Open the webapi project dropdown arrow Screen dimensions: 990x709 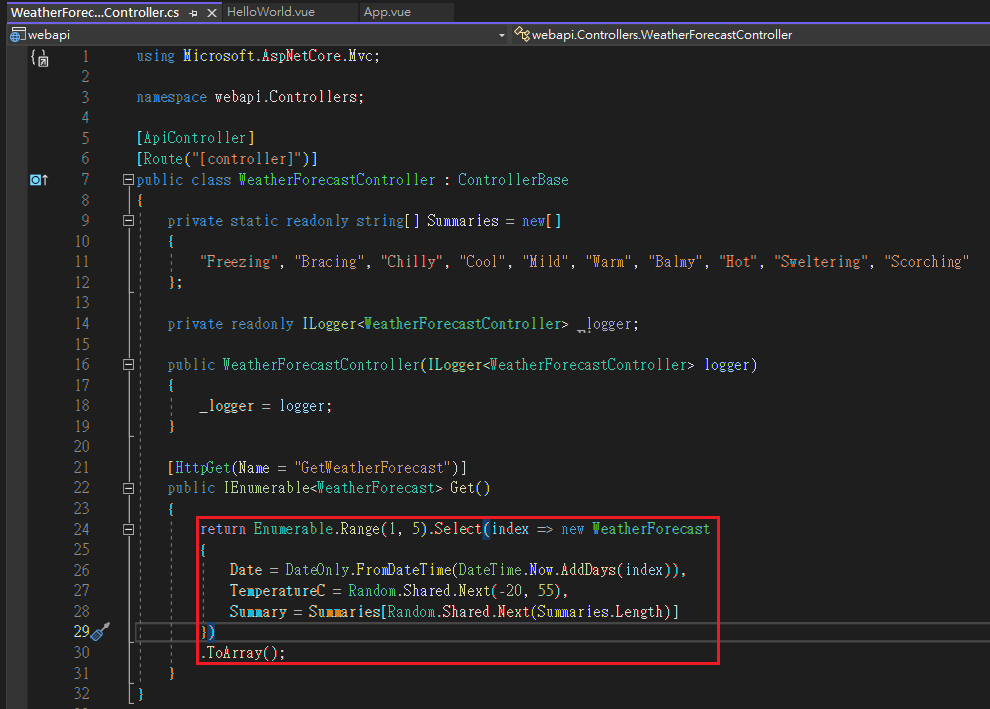(502, 35)
